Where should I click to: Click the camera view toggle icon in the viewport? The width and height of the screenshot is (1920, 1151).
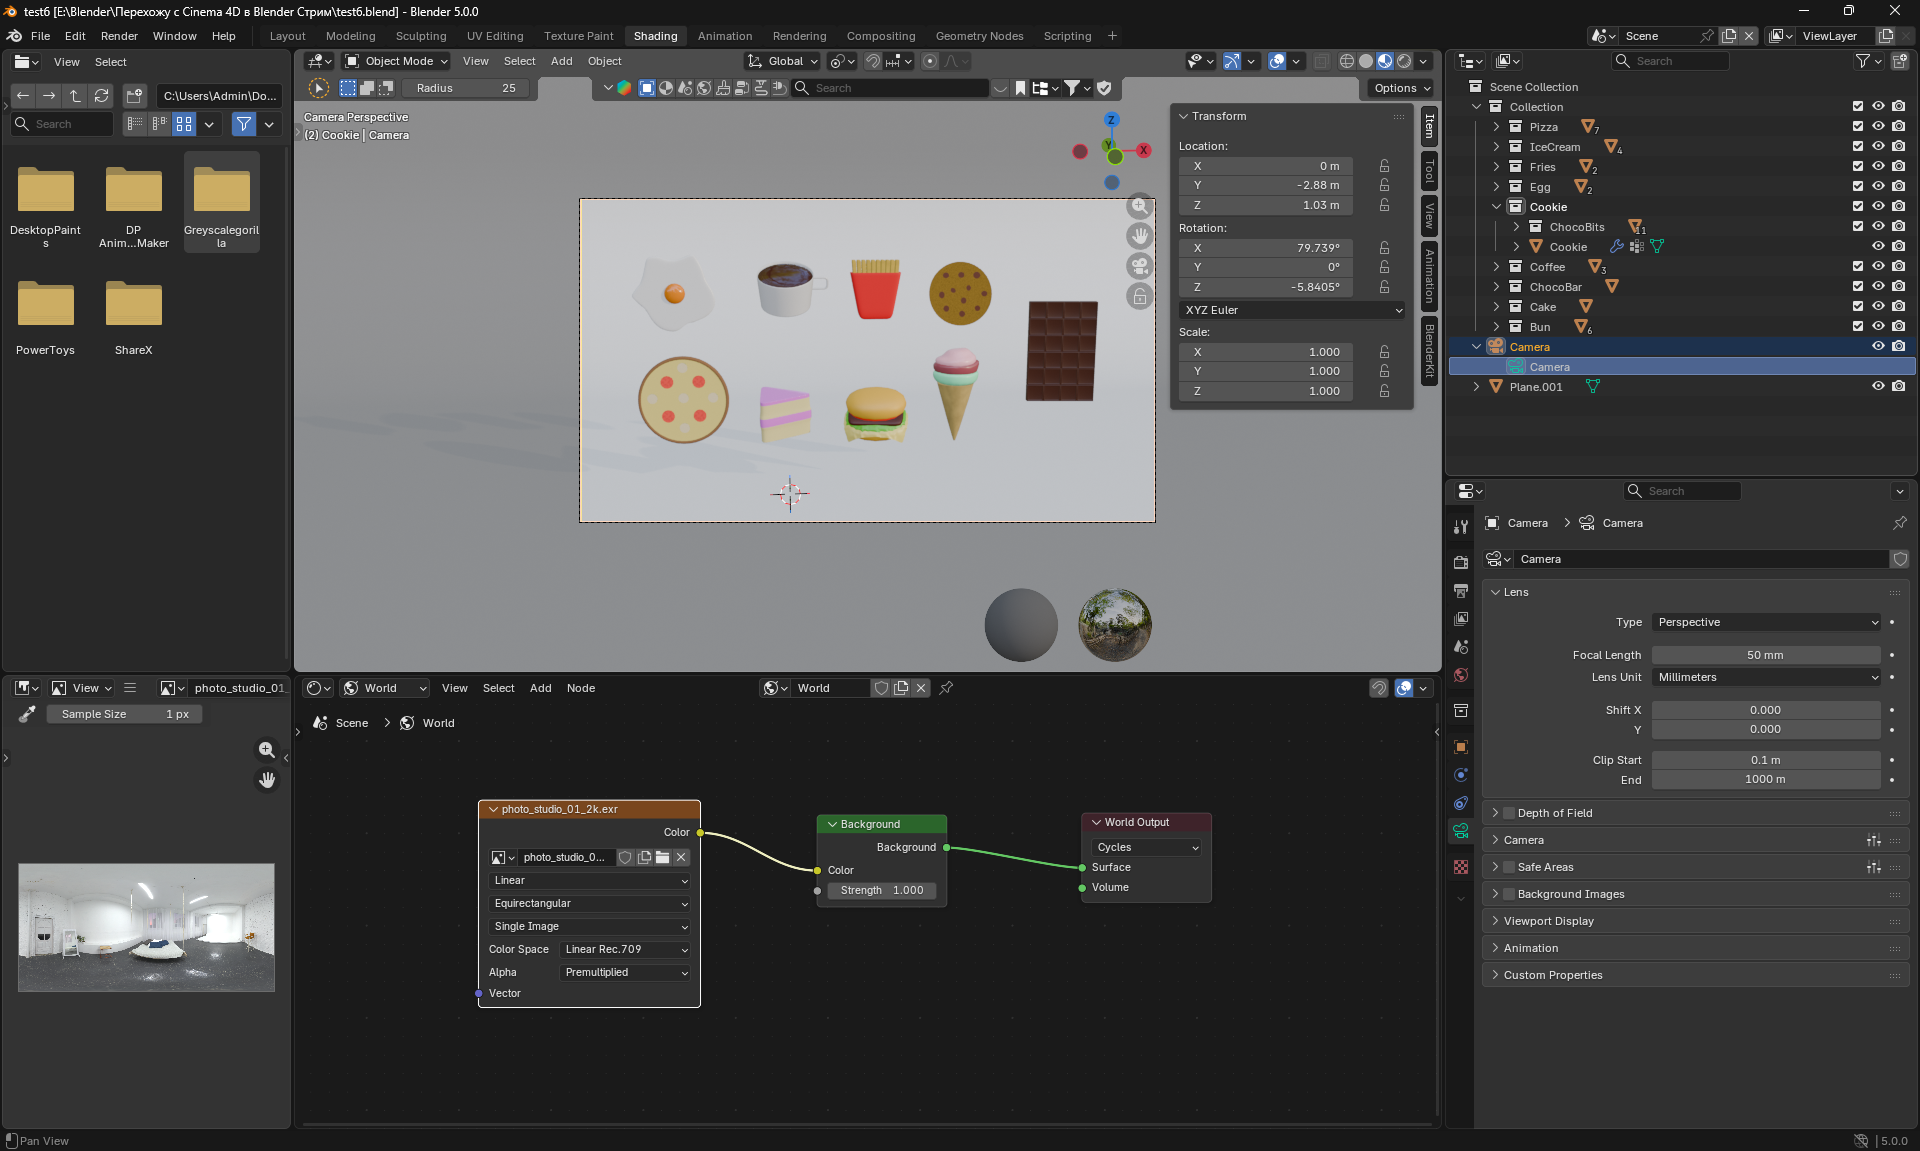point(1139,266)
